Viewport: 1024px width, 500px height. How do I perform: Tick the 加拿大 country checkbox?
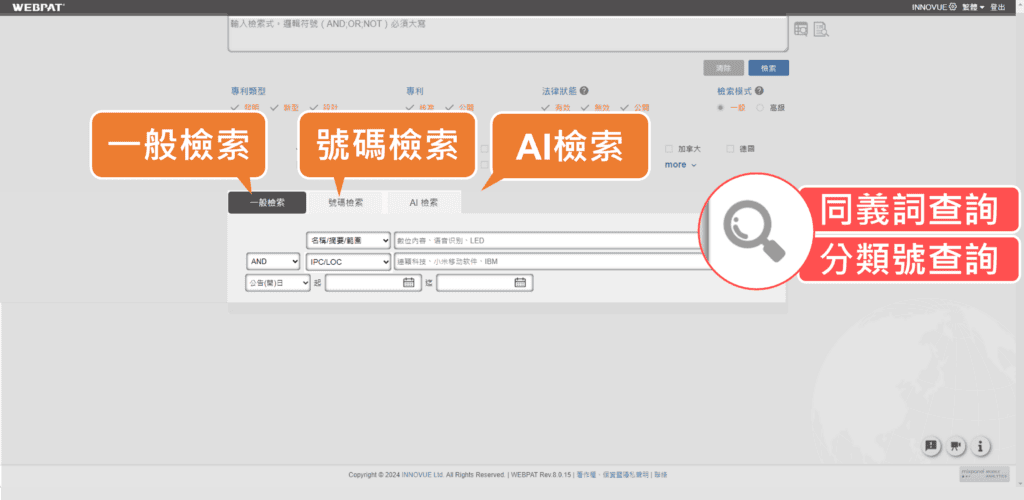[x=669, y=149]
